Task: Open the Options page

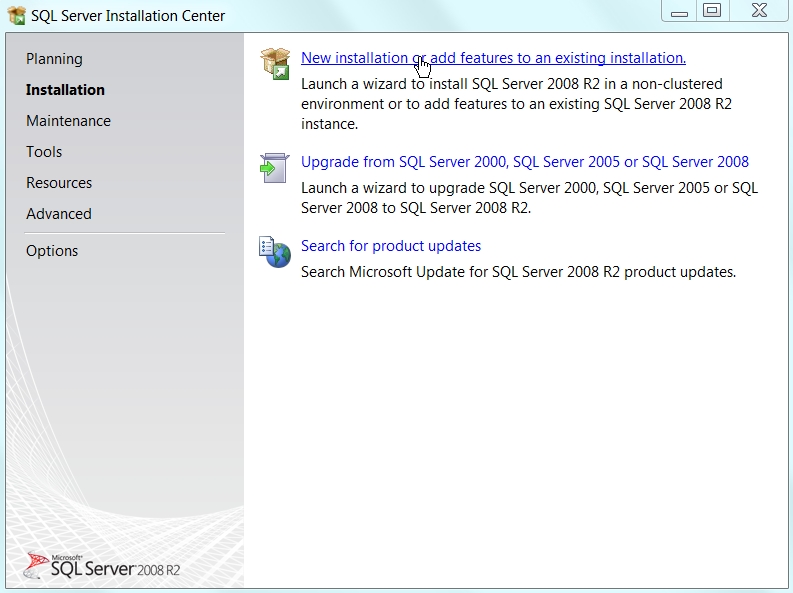Action: pyautogui.click(x=52, y=251)
